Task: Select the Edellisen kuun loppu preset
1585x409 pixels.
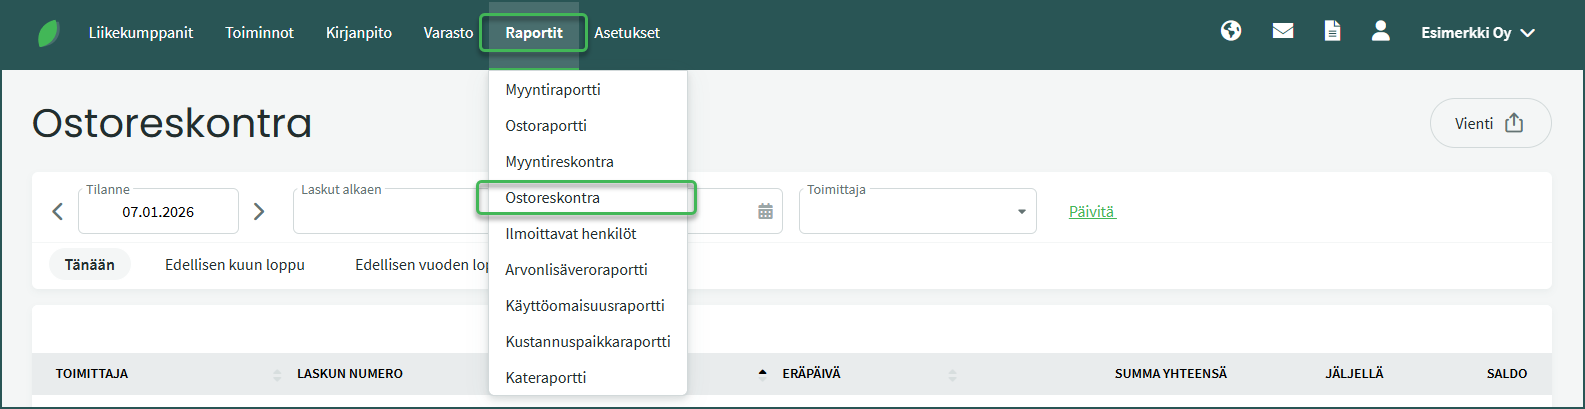Action: 234,265
